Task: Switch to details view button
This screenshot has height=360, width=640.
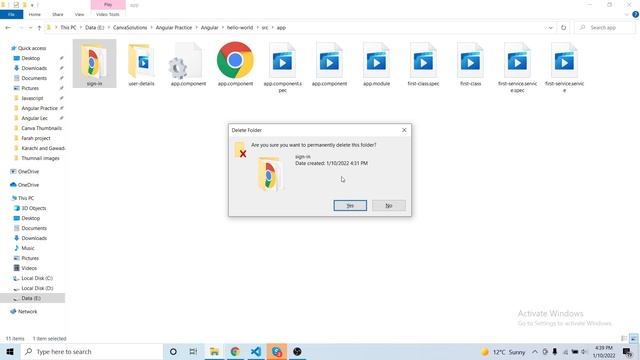Action: [624, 338]
